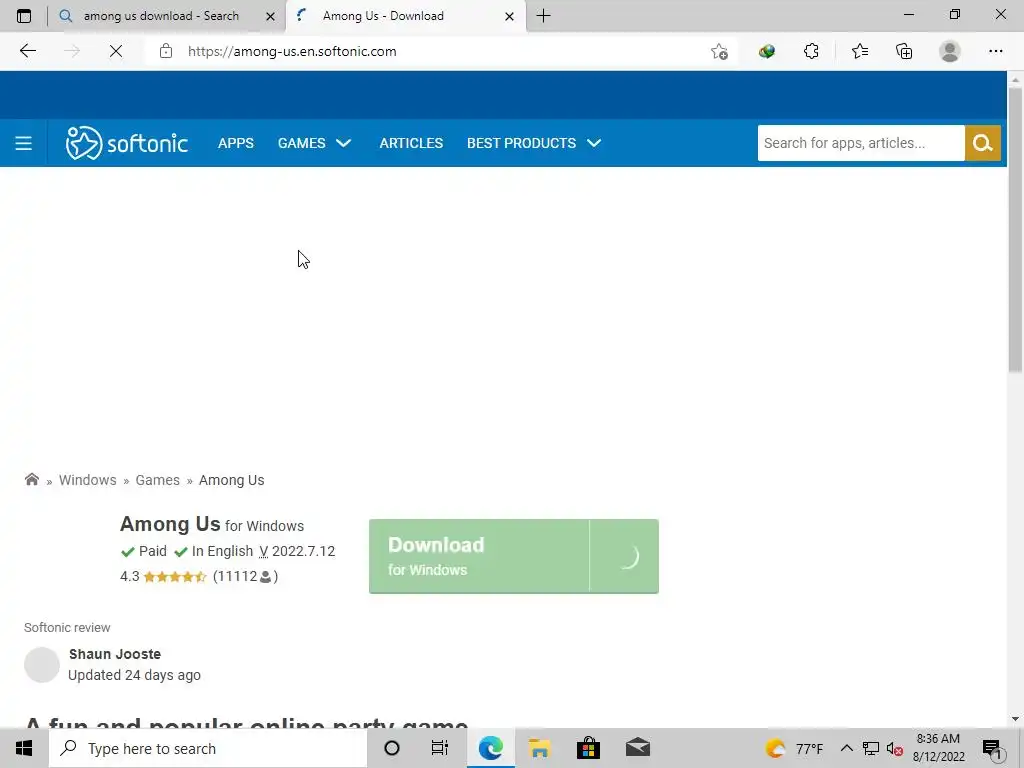This screenshot has height=768, width=1024.
Task: View site information lock icon
Action: 166,51
